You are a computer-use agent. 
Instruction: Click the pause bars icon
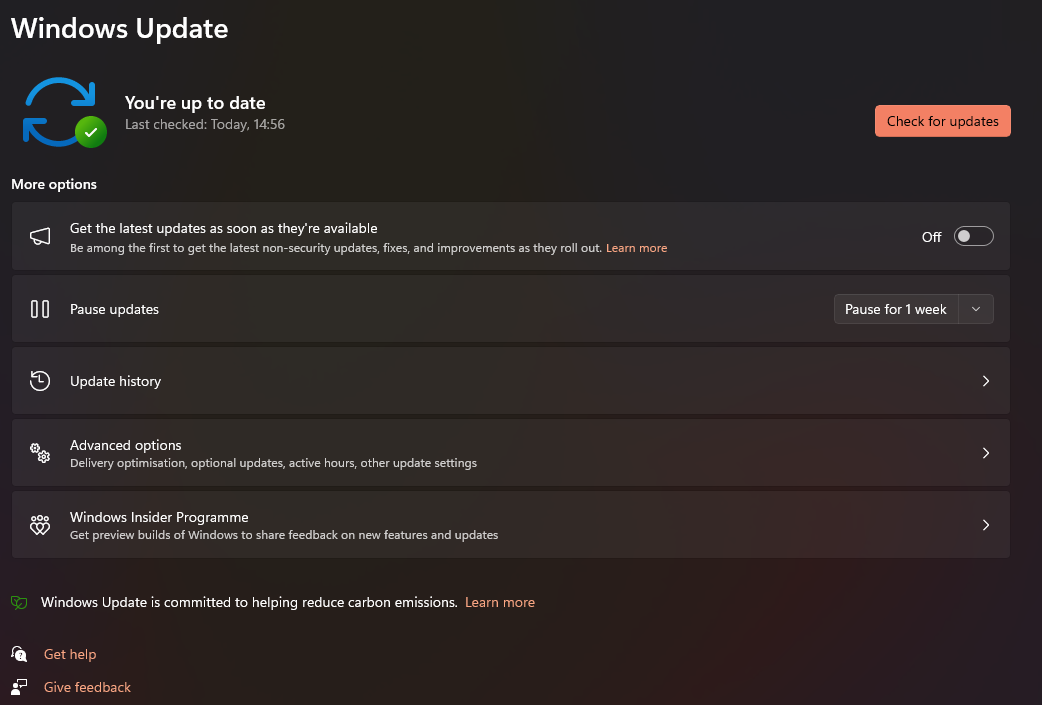40,309
